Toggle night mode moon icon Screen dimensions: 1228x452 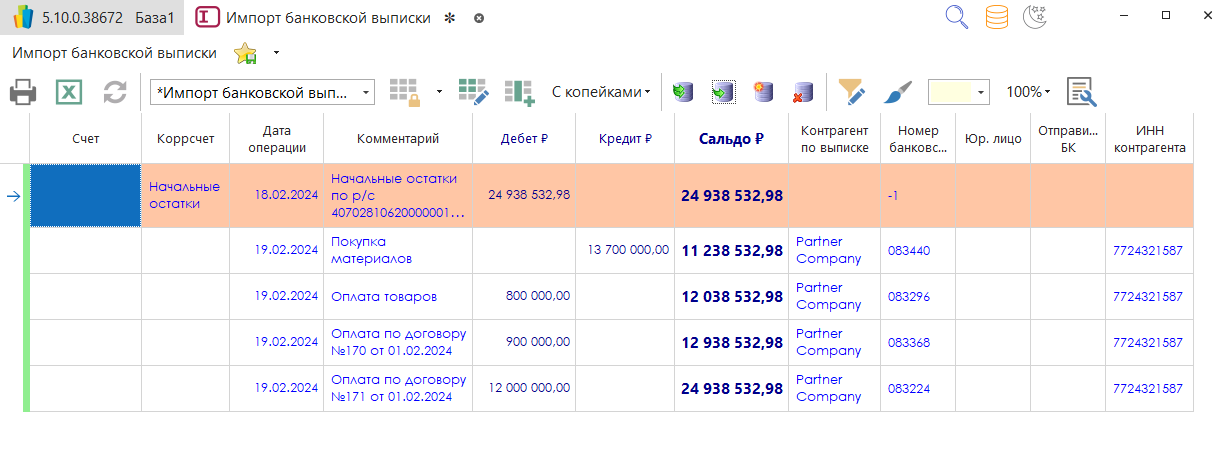click(x=1034, y=17)
